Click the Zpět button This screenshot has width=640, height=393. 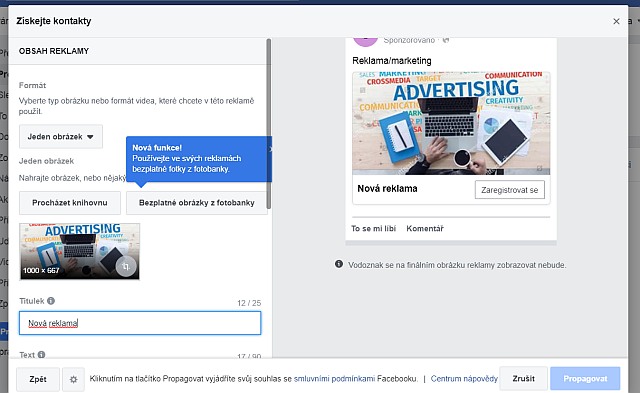[x=38, y=379]
